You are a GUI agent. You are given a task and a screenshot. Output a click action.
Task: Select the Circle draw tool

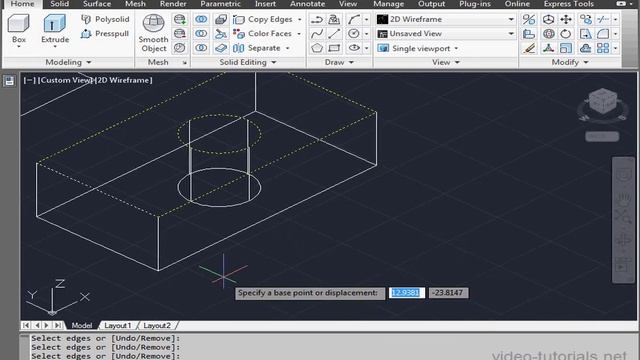pos(353,33)
